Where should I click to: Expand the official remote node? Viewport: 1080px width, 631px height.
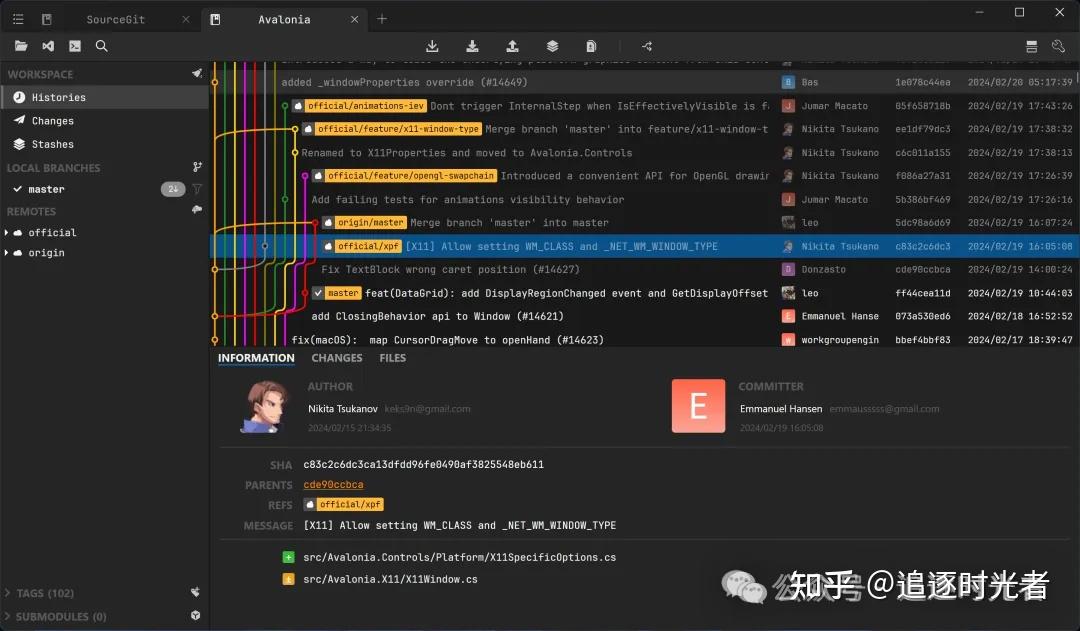(x=7, y=233)
